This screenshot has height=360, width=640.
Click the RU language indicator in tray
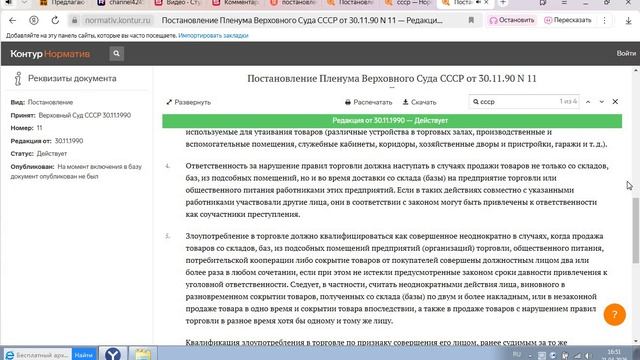(x=517, y=354)
